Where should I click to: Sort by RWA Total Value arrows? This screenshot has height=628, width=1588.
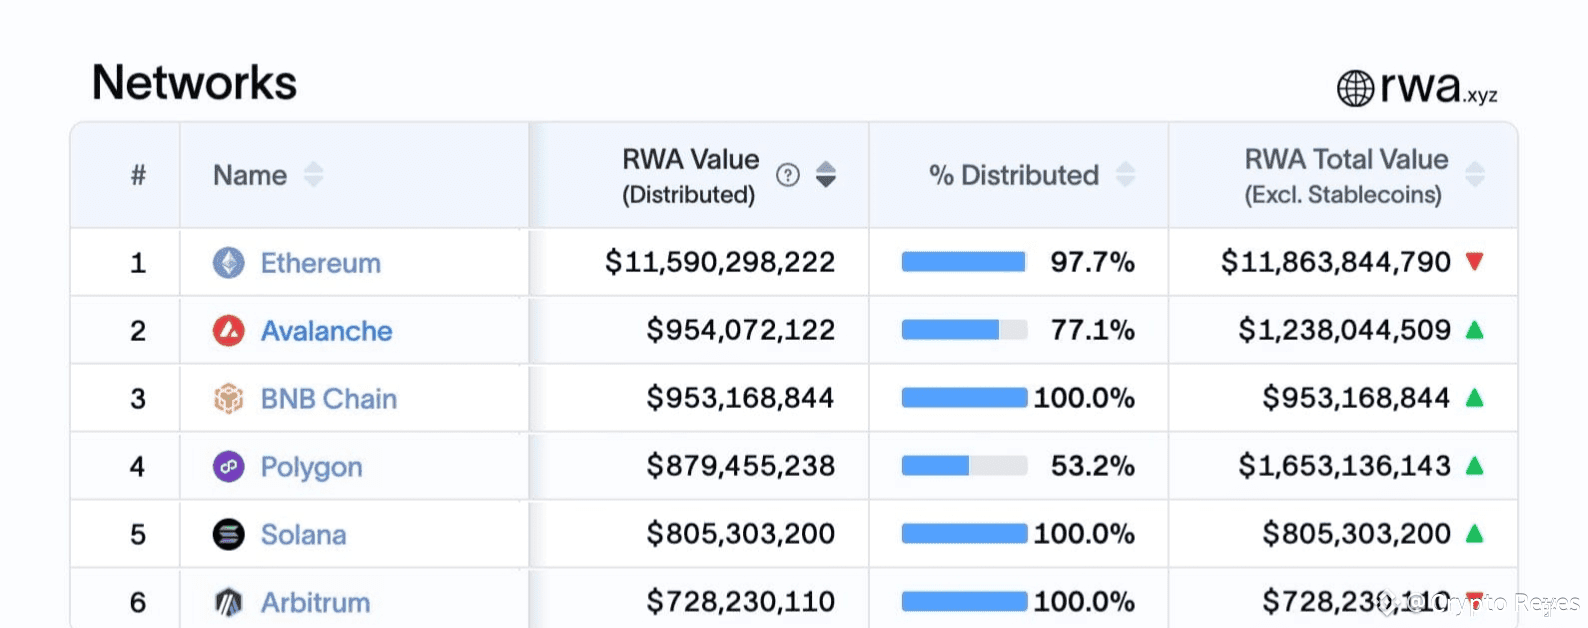click(x=1475, y=175)
